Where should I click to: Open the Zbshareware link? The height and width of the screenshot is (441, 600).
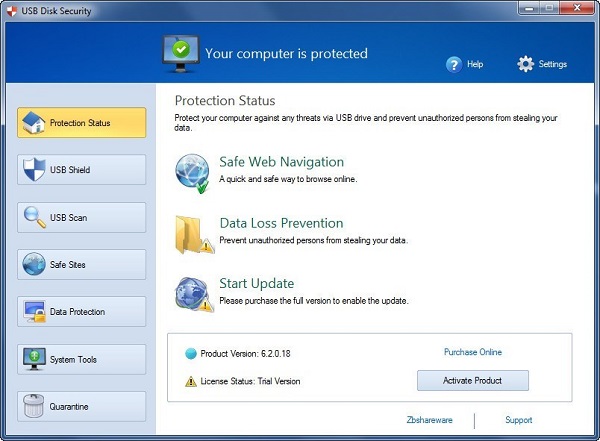tap(429, 420)
